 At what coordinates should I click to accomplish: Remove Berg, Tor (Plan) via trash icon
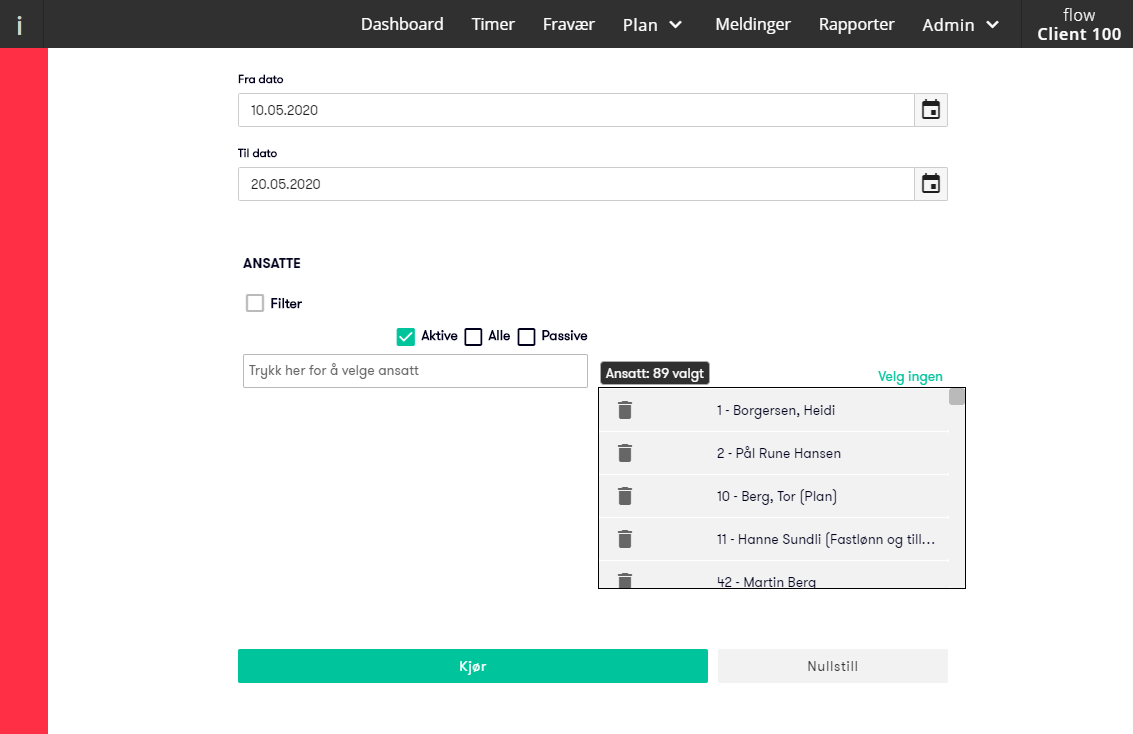tap(625, 496)
